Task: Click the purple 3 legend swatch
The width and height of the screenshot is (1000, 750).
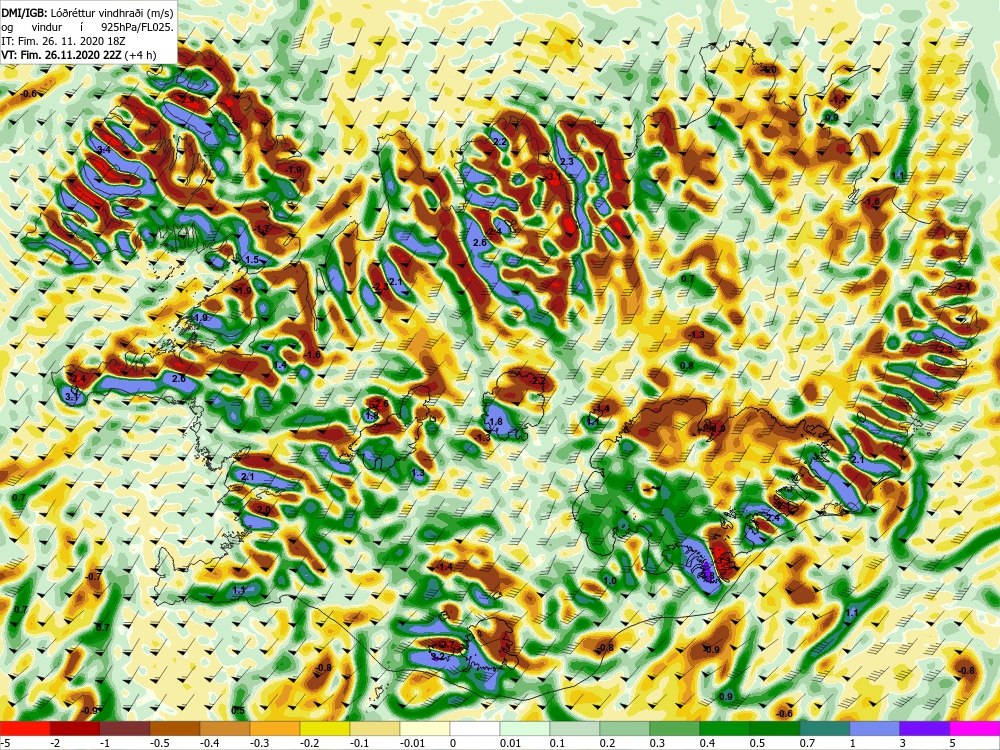Action: tap(925, 729)
